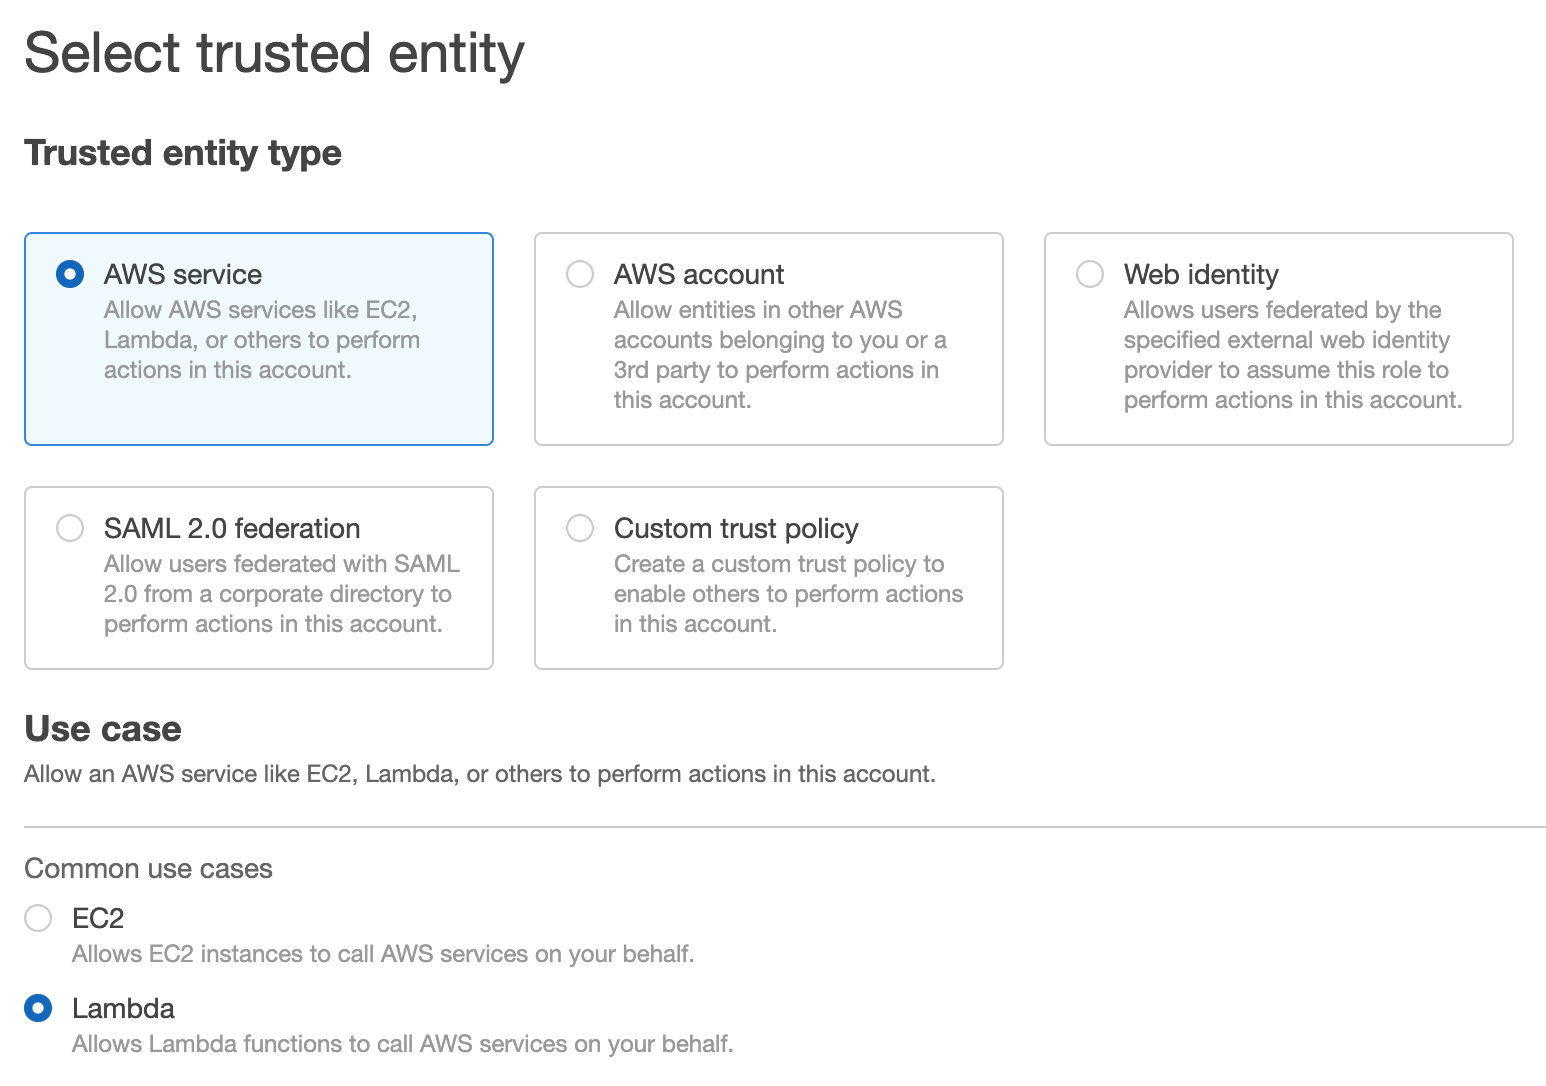Click the Lambda use case label
The width and height of the screenshot is (1546, 1086).
click(x=124, y=1008)
